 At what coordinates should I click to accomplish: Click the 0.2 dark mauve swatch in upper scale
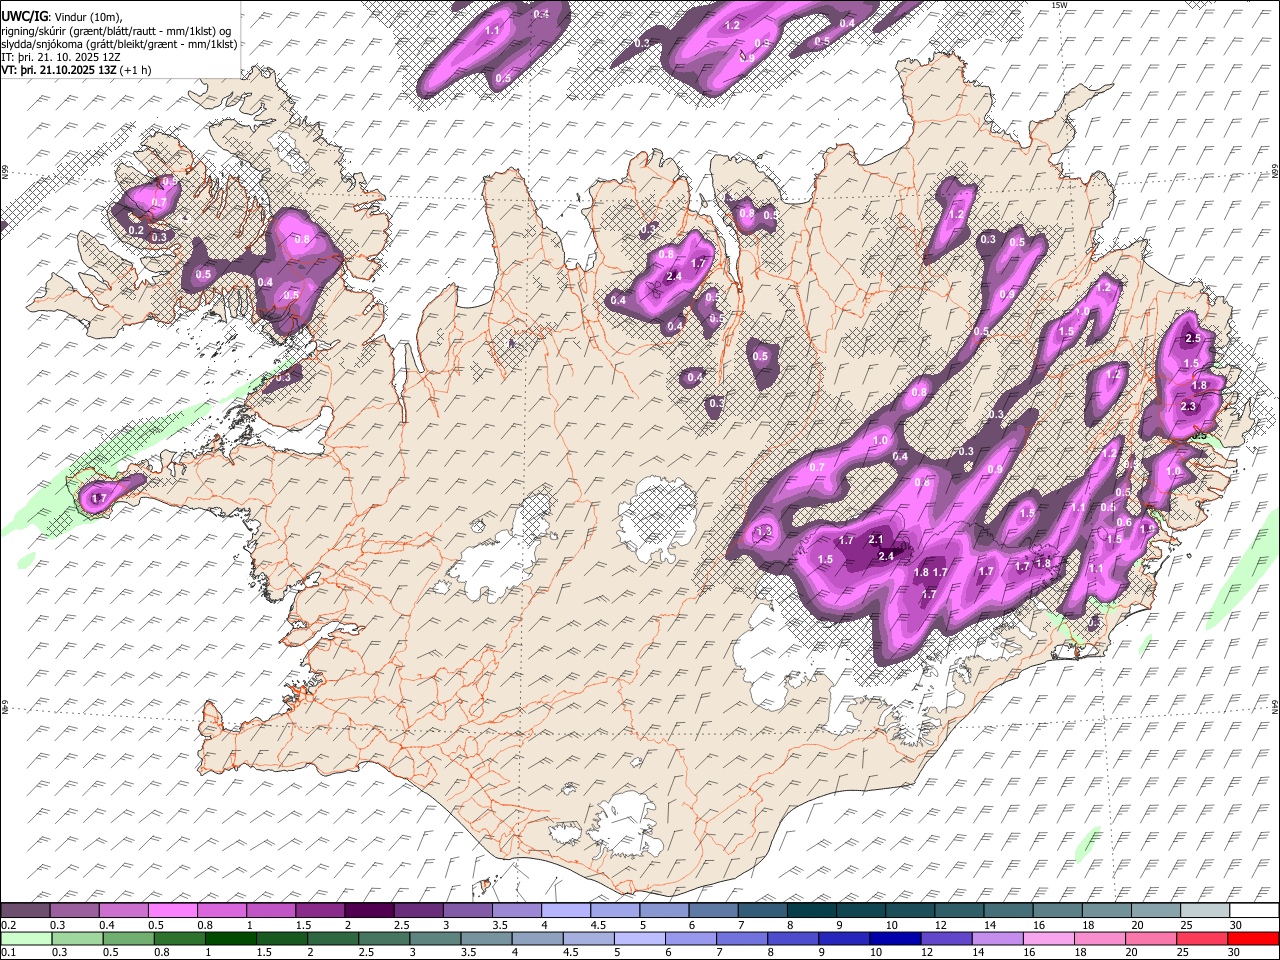pyautogui.click(x=25, y=911)
